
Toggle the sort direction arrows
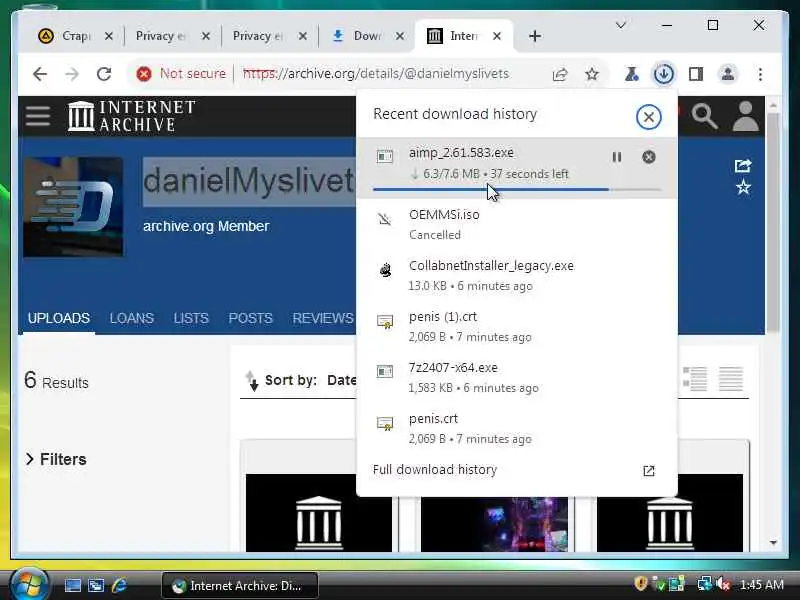click(x=252, y=381)
